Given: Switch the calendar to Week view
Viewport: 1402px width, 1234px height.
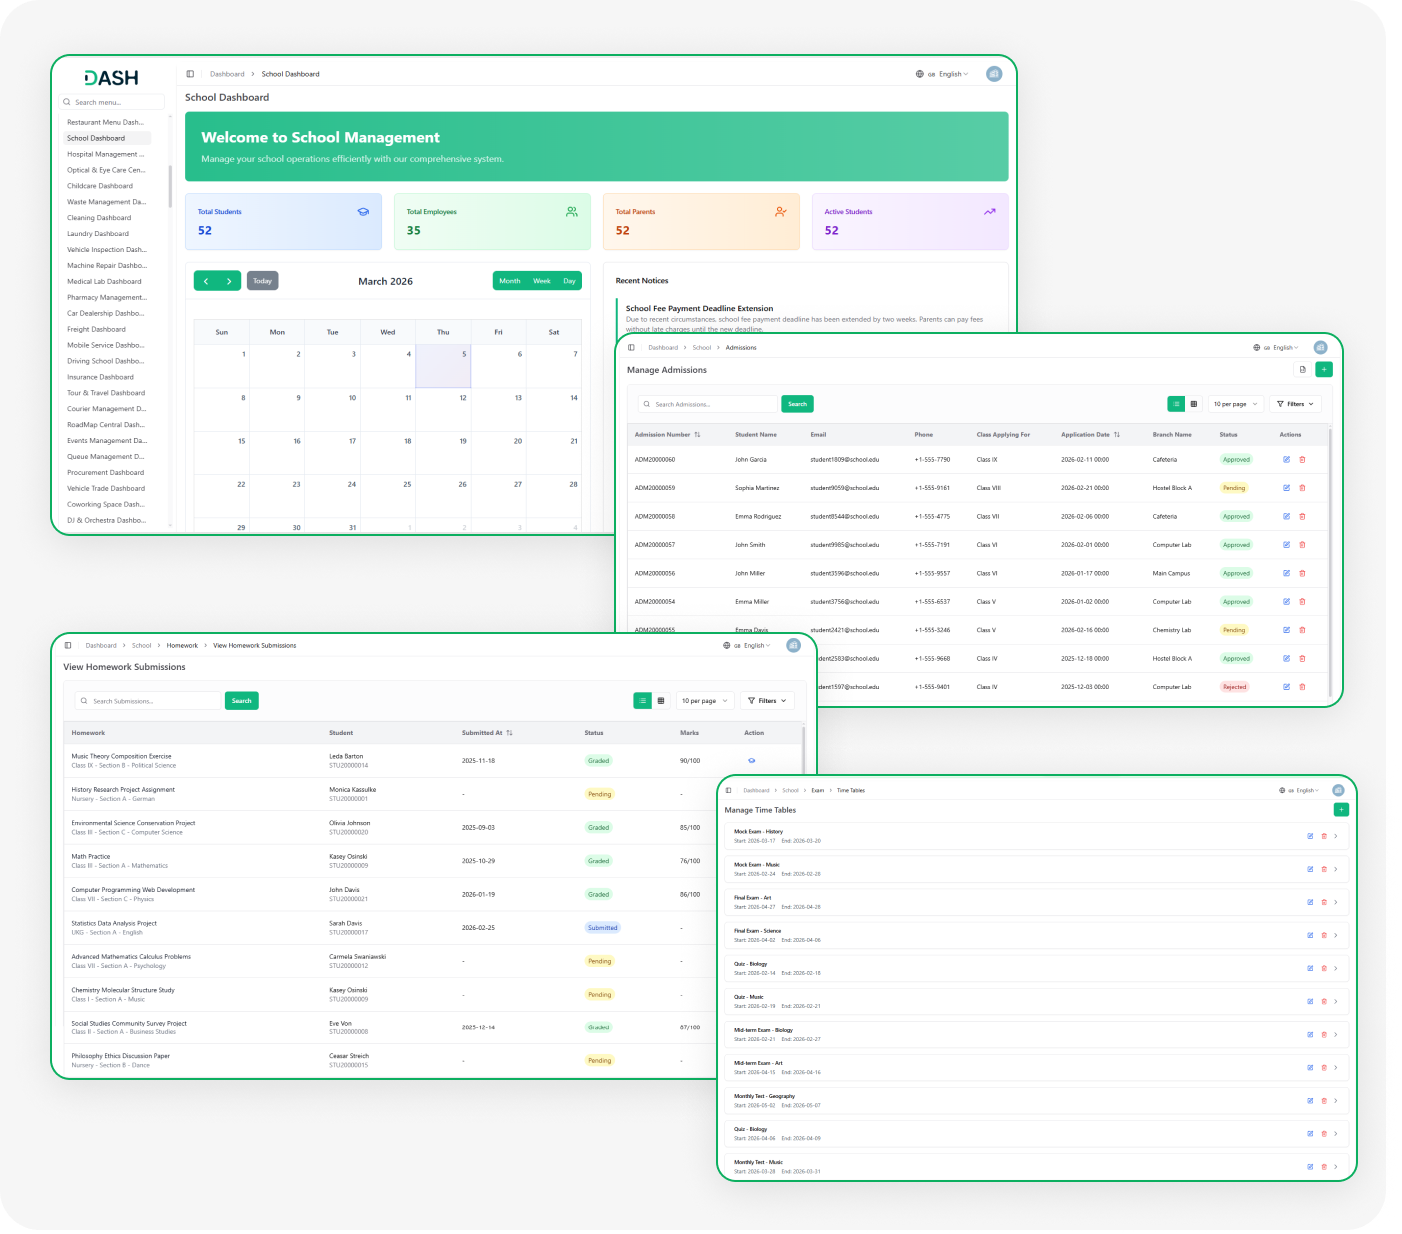Looking at the screenshot, I should 542,281.
